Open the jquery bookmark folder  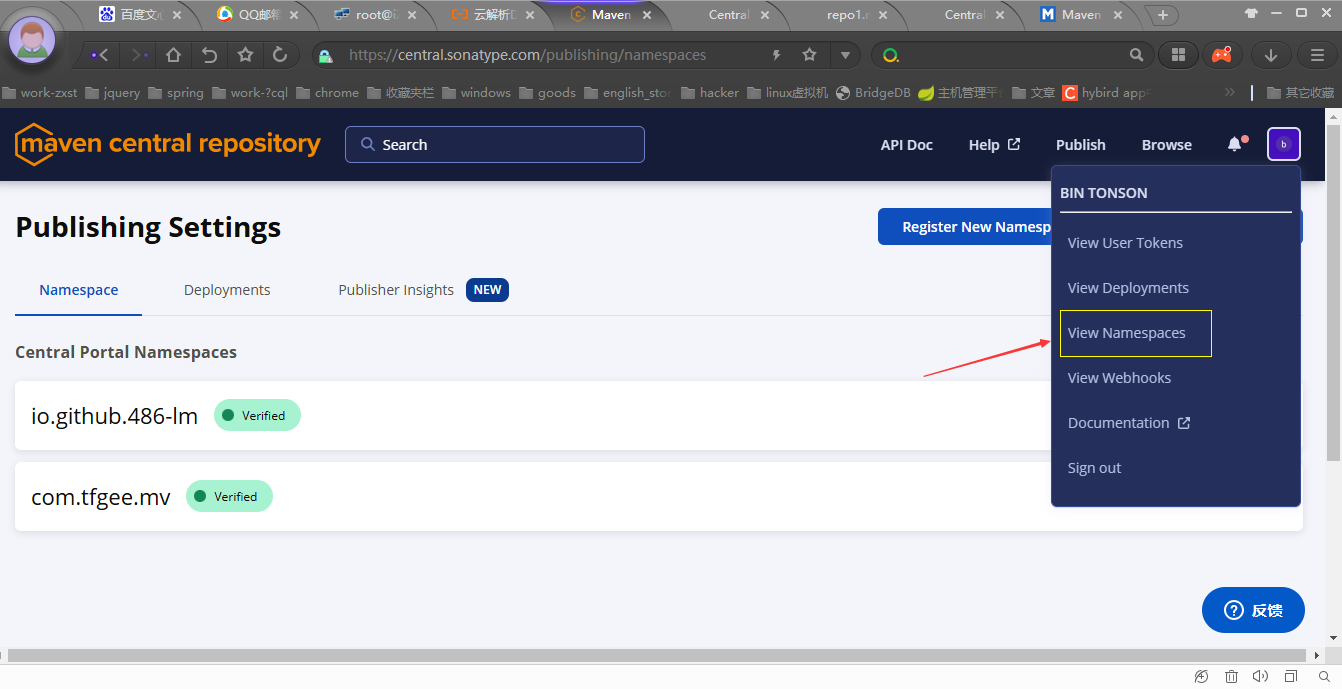point(113,92)
